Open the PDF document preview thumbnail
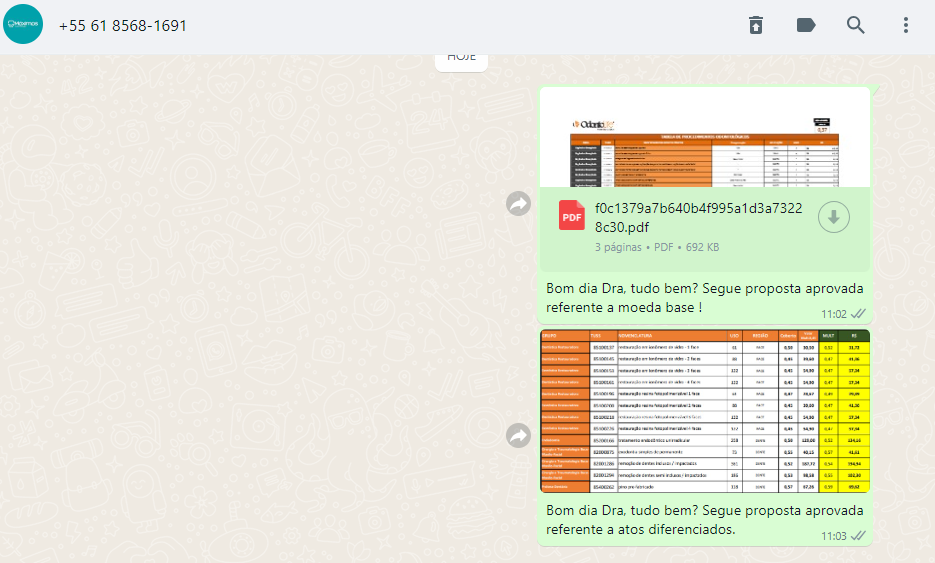The height and width of the screenshot is (563, 935). click(x=704, y=140)
